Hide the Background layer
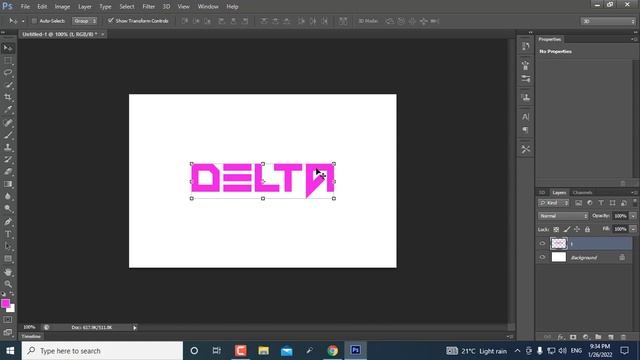The width and height of the screenshot is (640, 360). pos(542,258)
